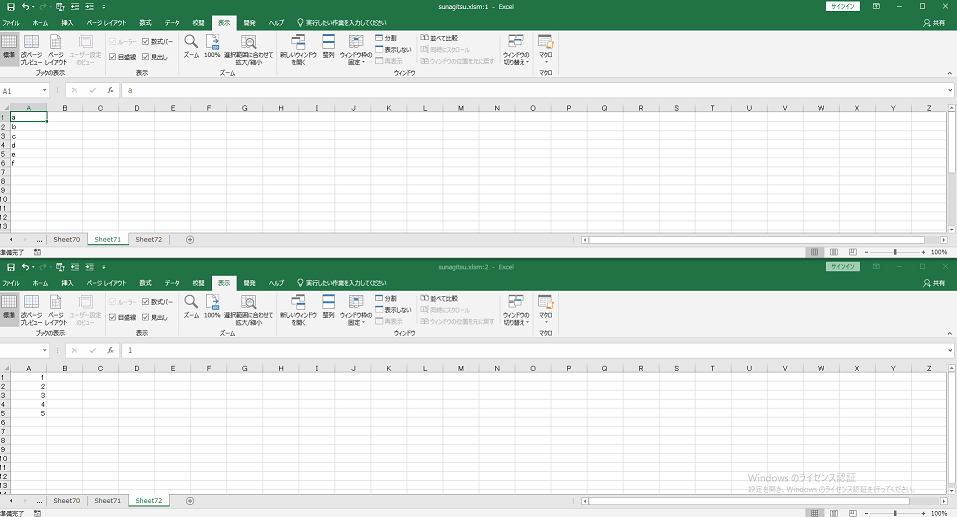Open データ tab in bottom window

[172, 283]
